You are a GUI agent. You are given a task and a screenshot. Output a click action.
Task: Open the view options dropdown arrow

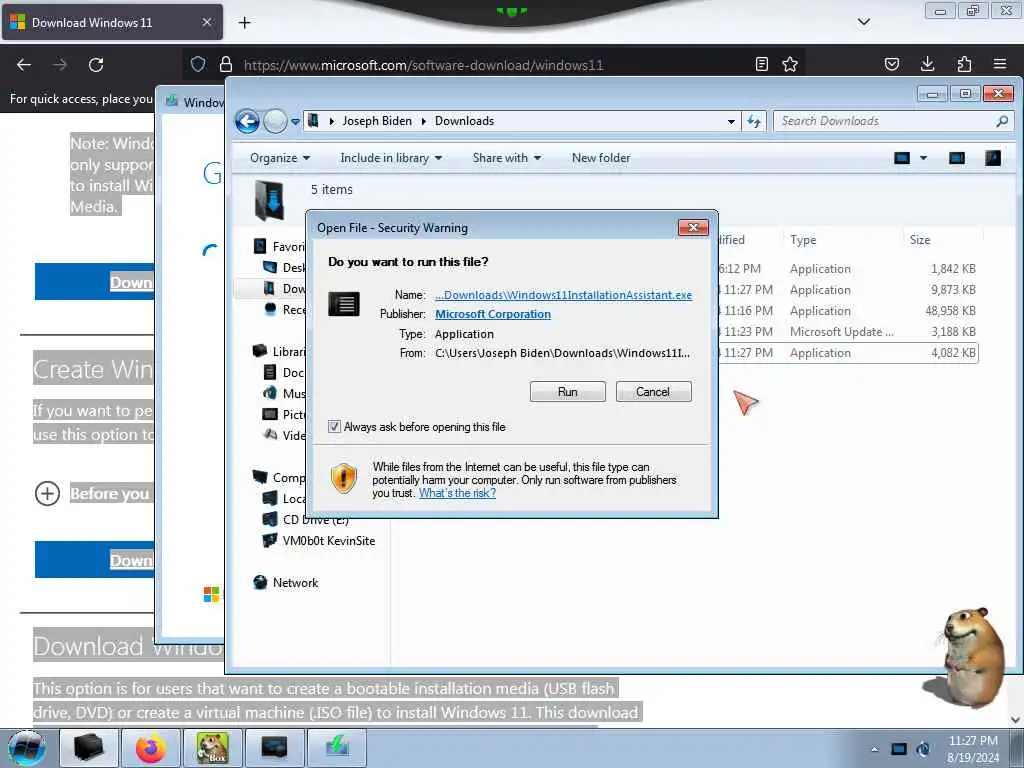[x=923, y=158]
